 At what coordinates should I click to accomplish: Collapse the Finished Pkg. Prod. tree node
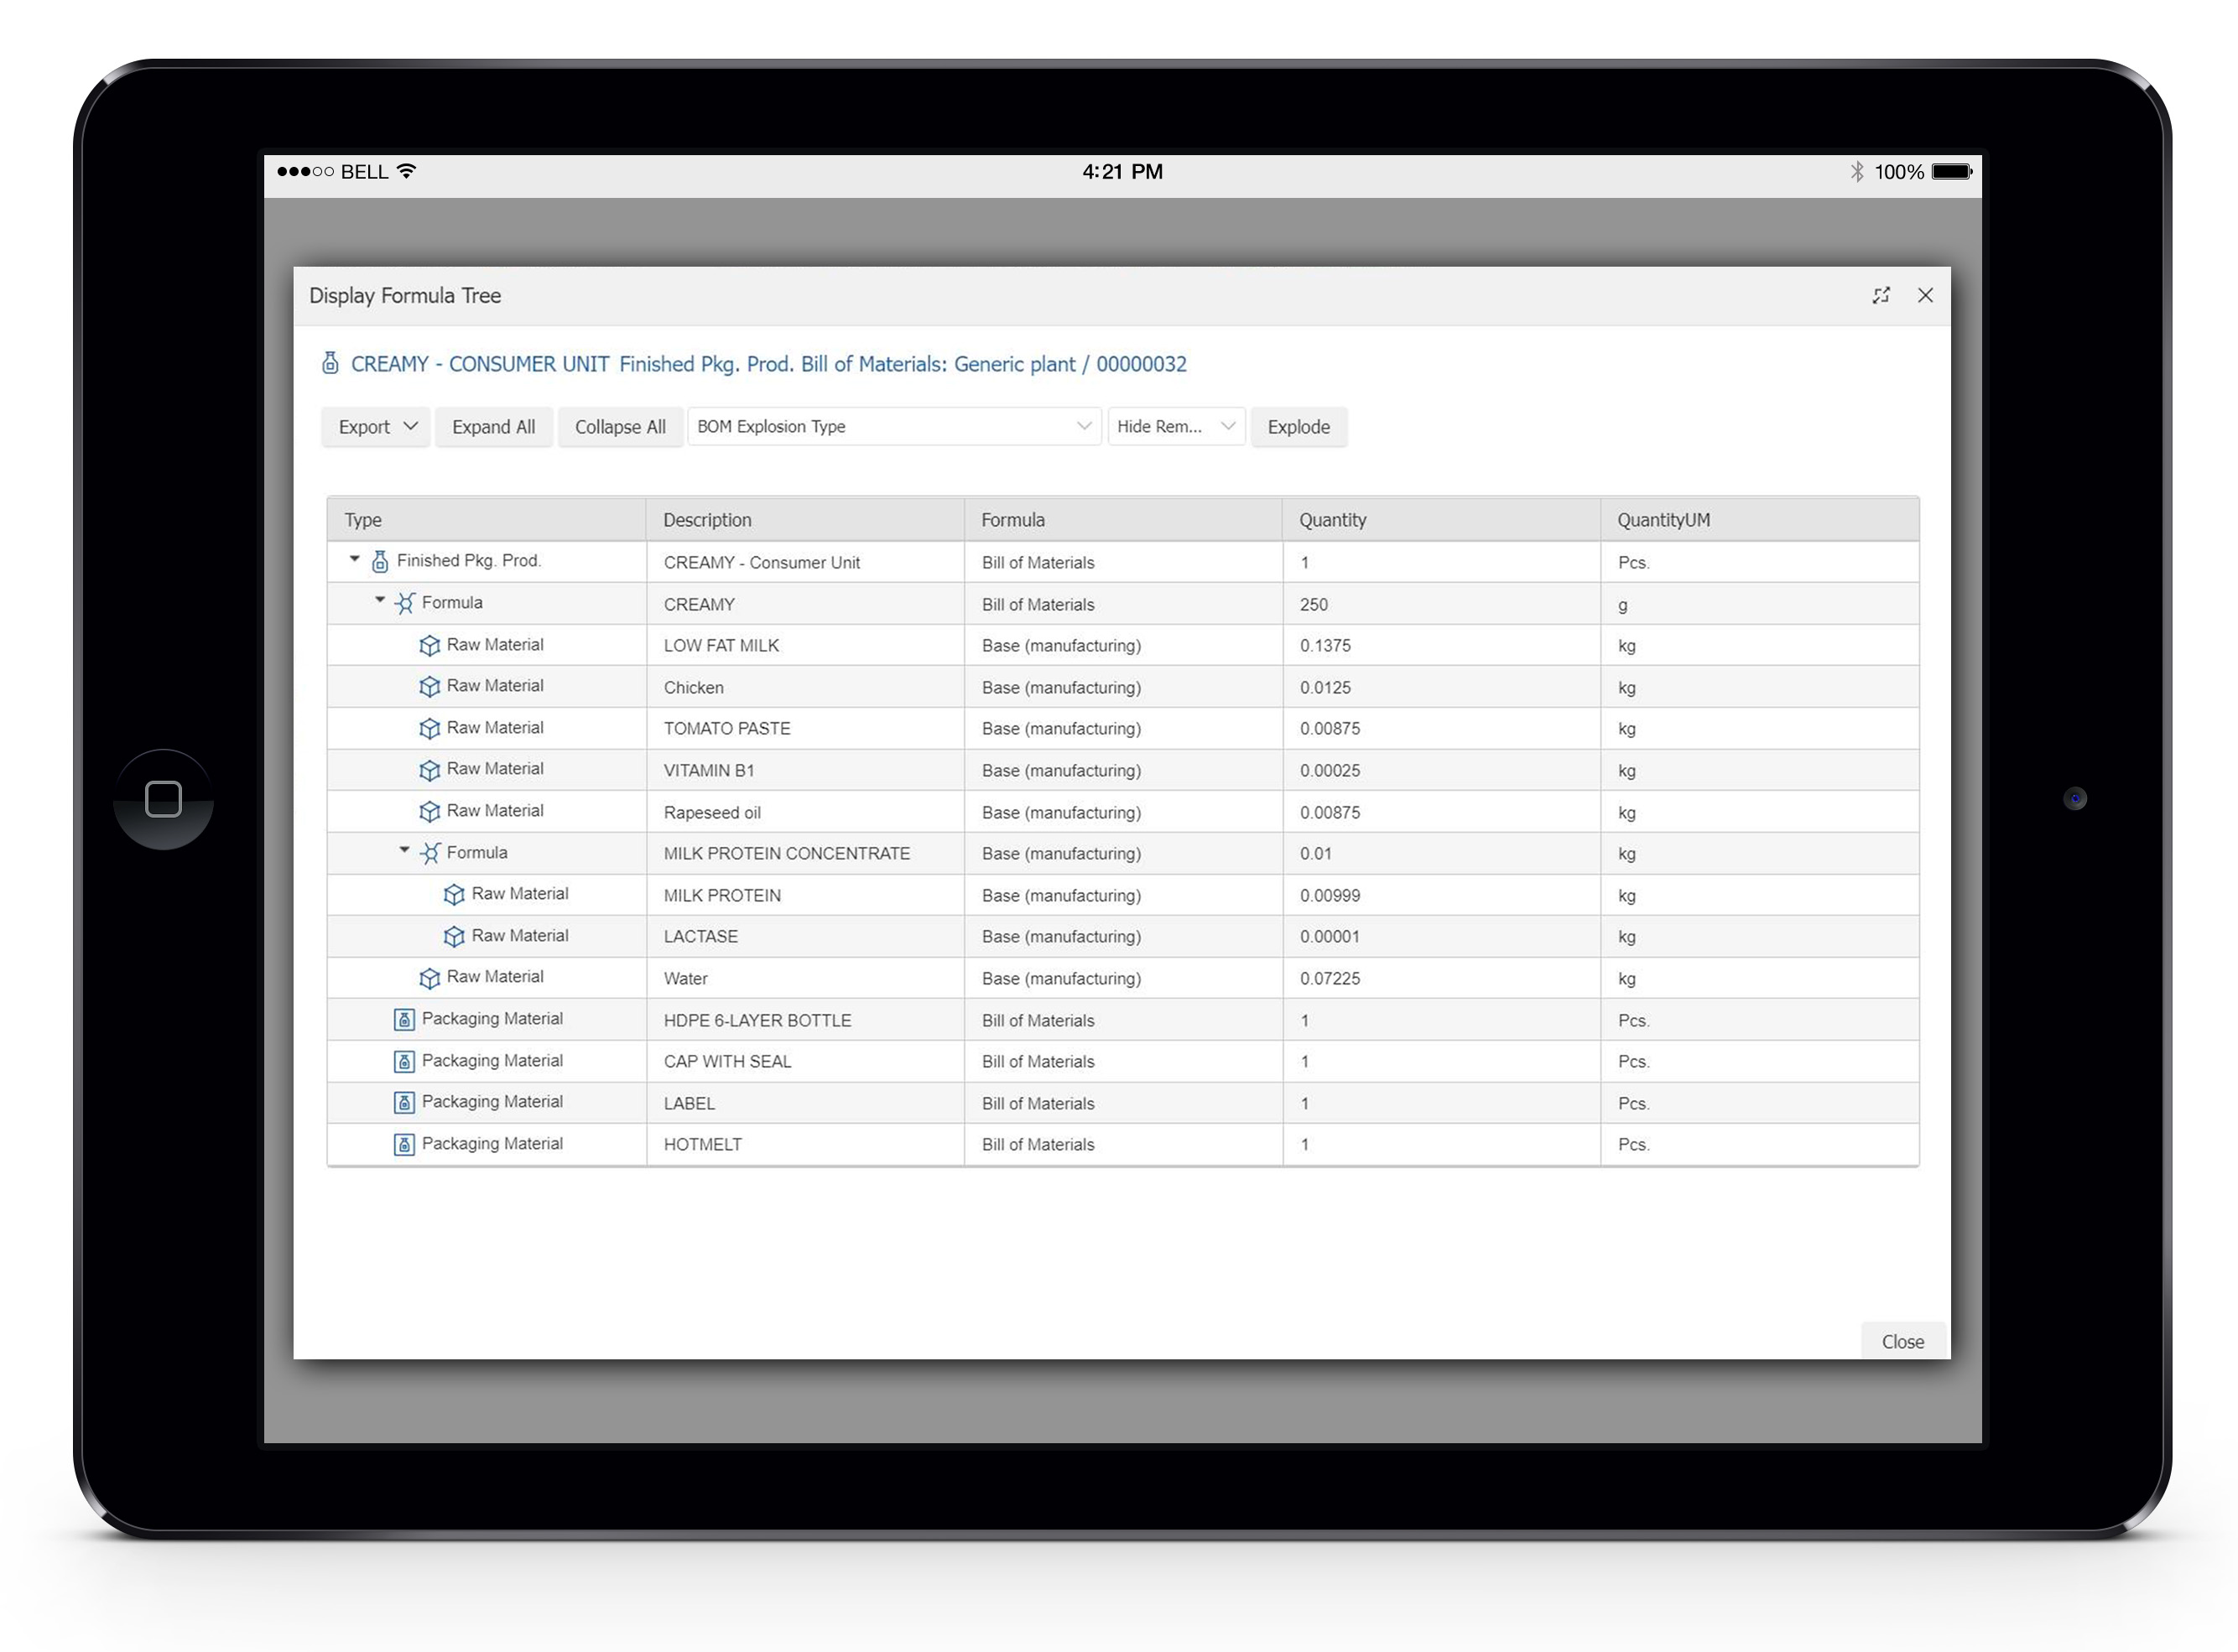354,559
